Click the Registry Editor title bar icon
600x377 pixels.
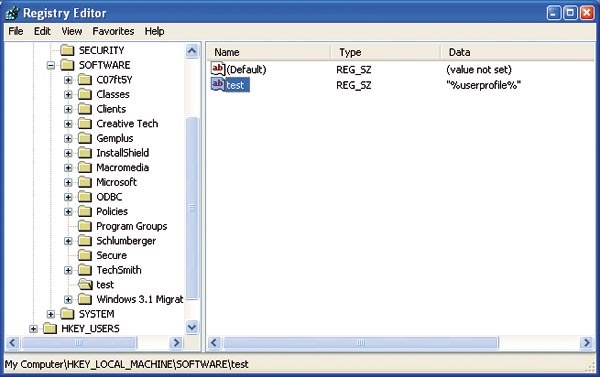pyautogui.click(x=13, y=13)
